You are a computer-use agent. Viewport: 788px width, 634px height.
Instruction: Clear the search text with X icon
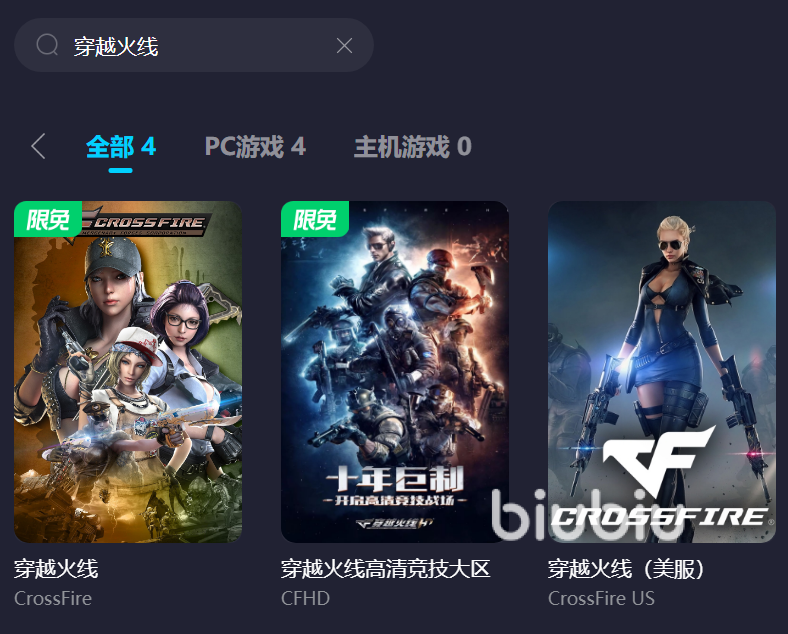pyautogui.click(x=344, y=46)
